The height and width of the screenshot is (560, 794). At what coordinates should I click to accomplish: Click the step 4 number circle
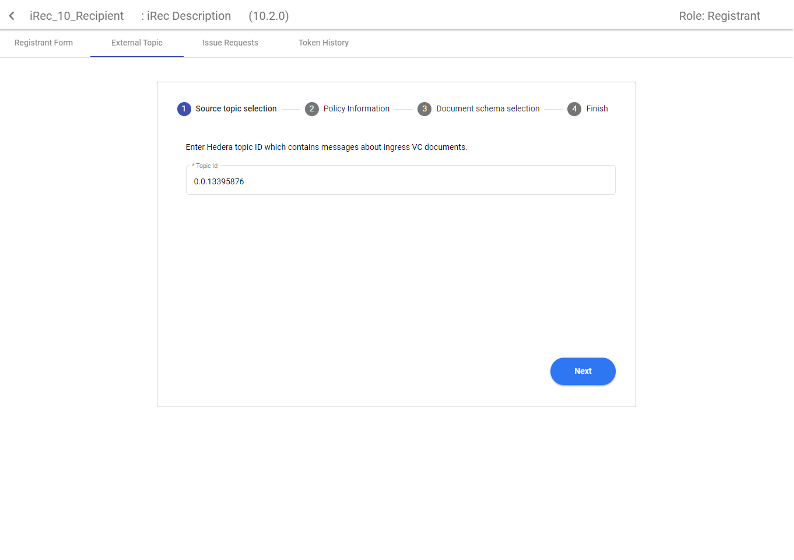point(574,109)
